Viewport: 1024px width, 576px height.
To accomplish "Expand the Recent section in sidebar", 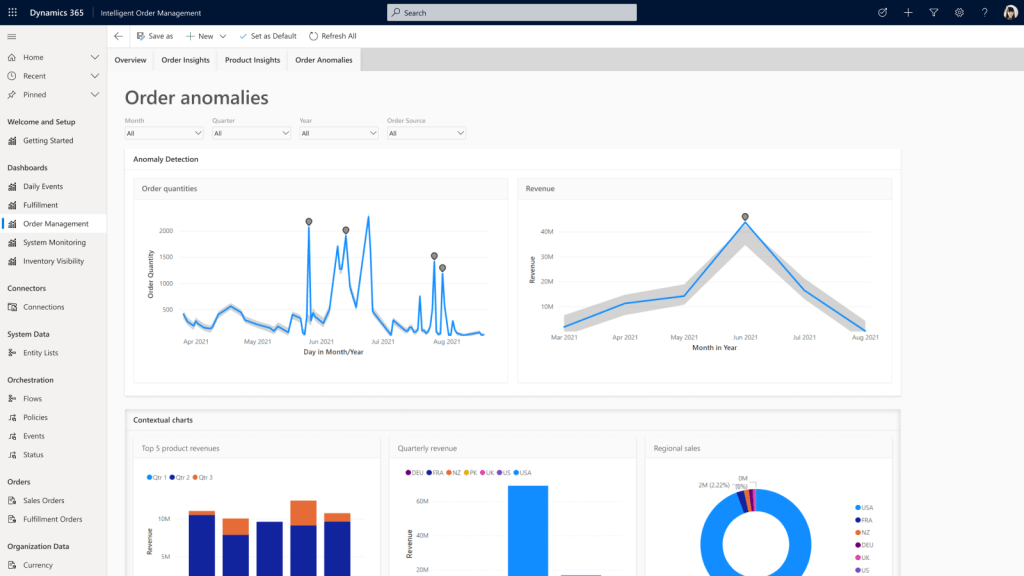I will coord(95,75).
